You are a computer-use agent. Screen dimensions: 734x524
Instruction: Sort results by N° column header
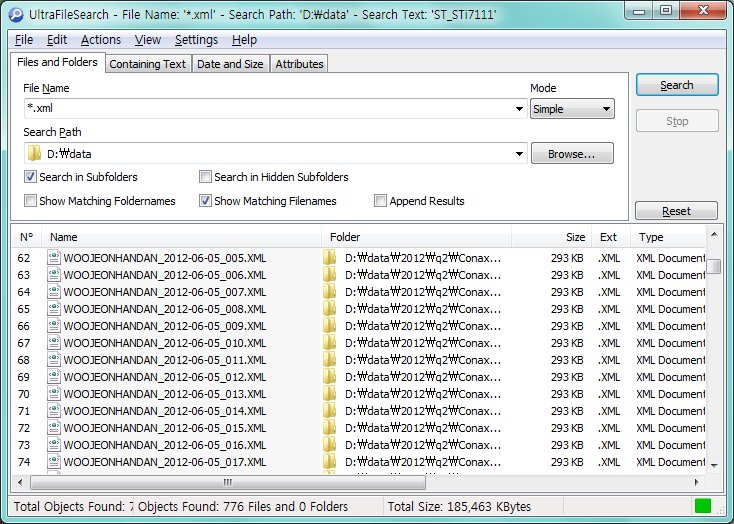[x=27, y=237]
